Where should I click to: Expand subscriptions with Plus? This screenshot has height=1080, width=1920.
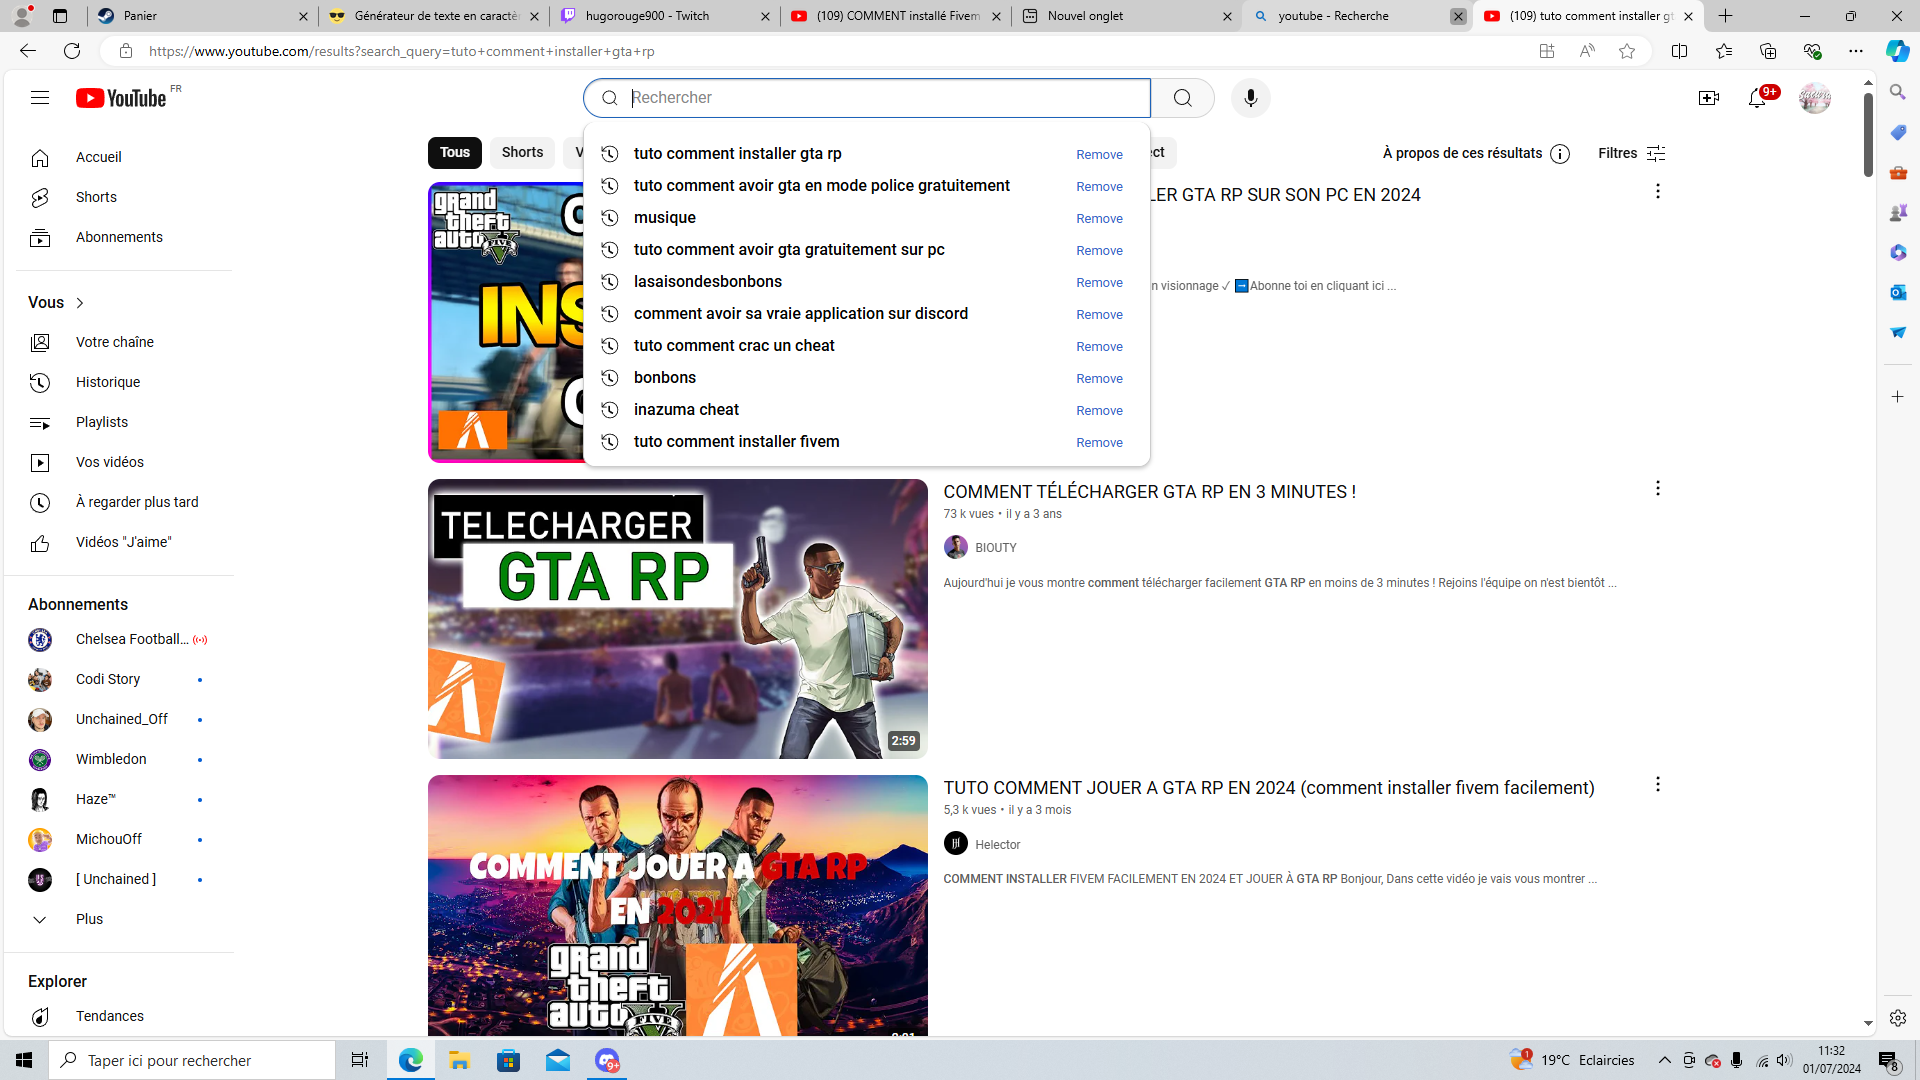pyautogui.click(x=120, y=920)
